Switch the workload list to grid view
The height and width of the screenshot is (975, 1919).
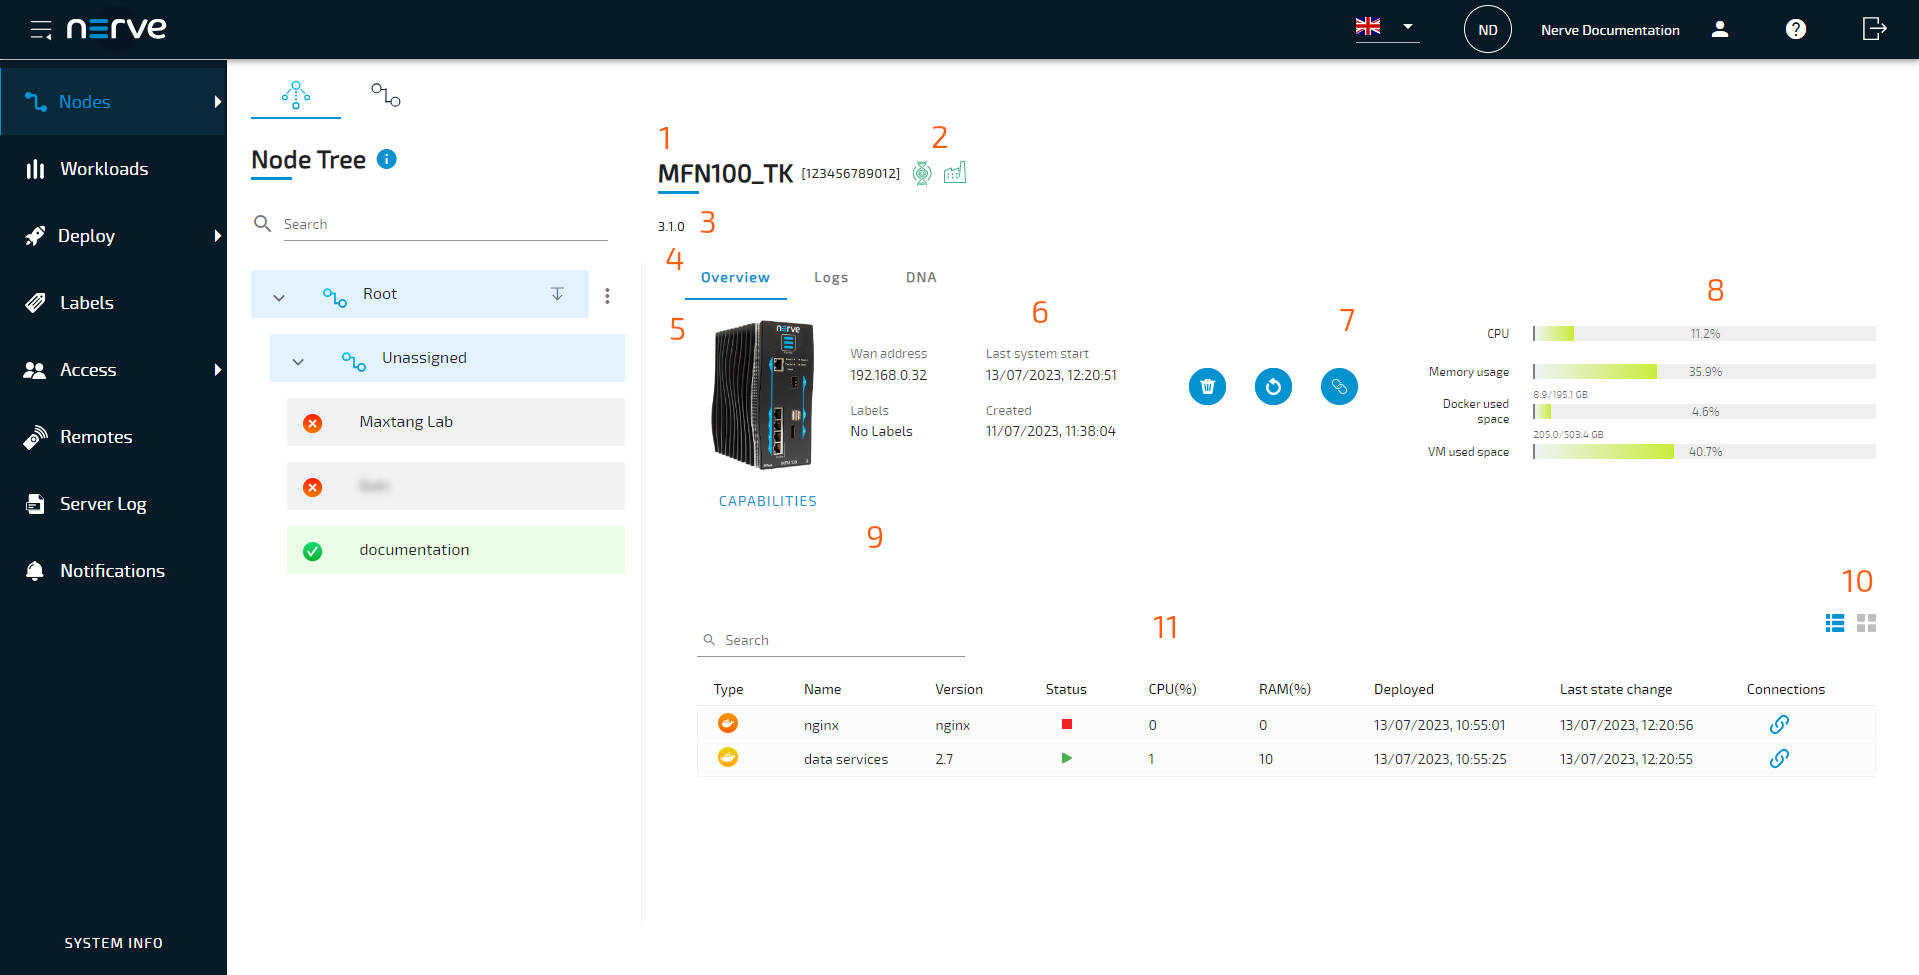1866,623
